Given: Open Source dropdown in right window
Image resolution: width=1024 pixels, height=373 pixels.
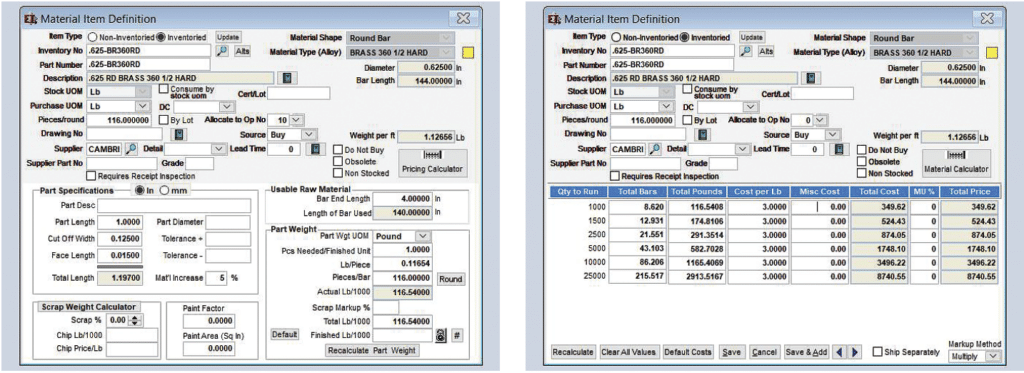Looking at the screenshot, I should click(832, 135).
